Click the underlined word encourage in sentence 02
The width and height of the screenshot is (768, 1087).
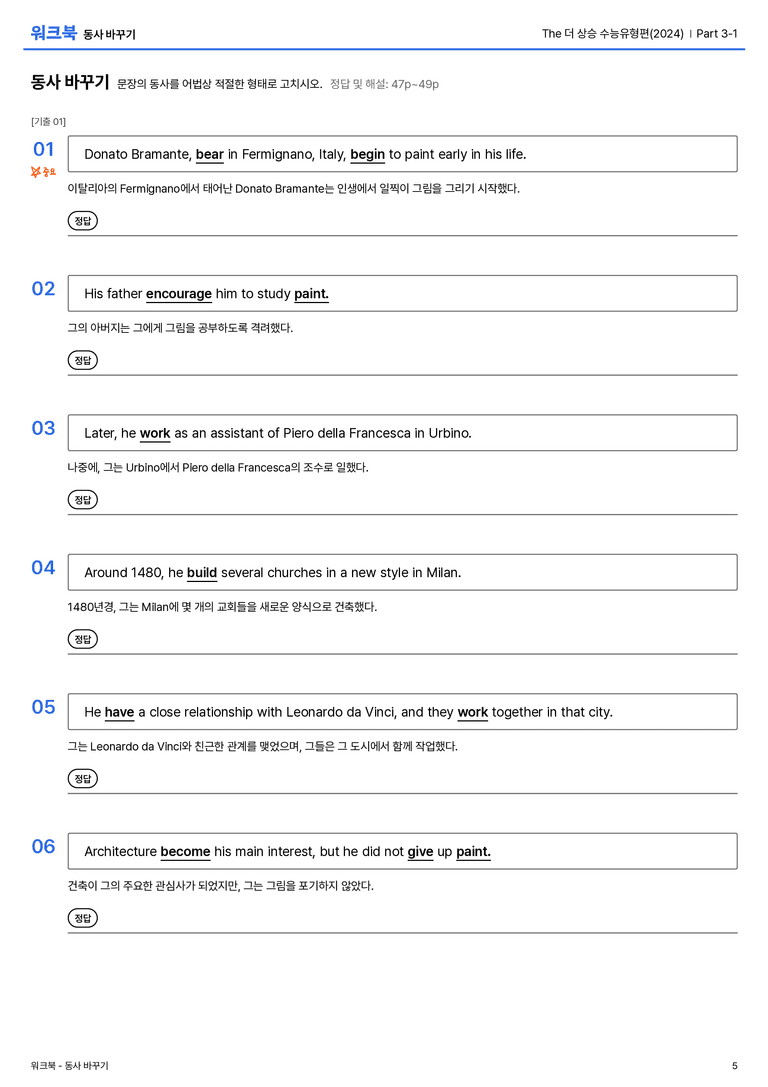(x=179, y=294)
